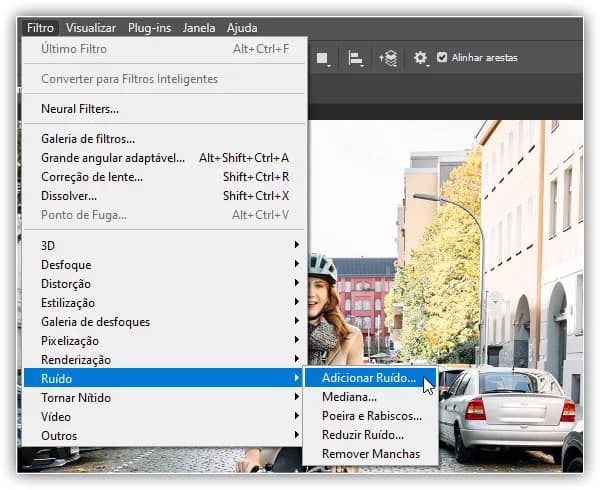Click the path alignment icon
Viewport: 600px width, 490px height.
(355, 59)
